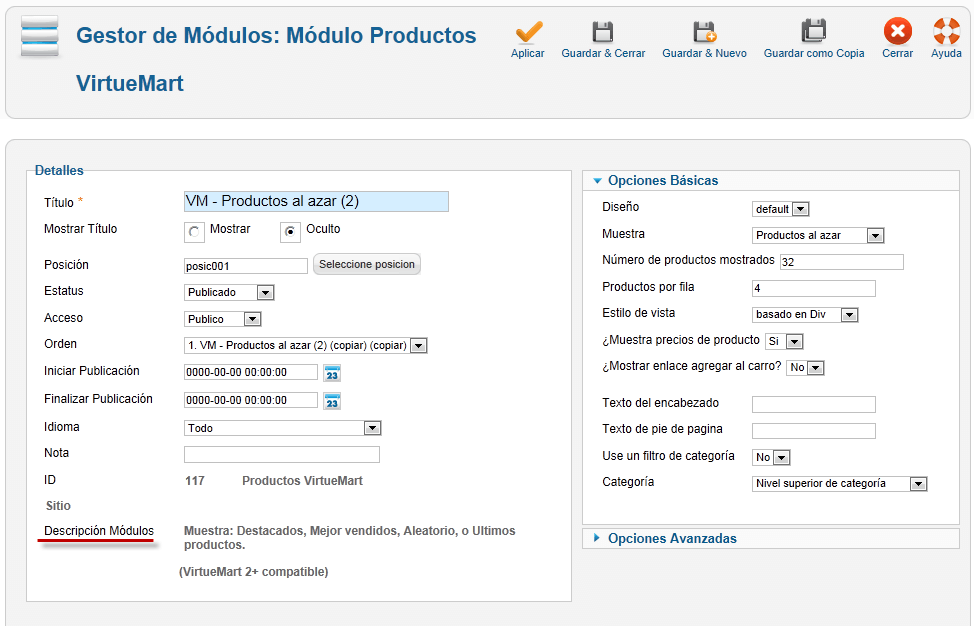
Task: Click the Cerrar toolbar label
Action: pos(898,53)
